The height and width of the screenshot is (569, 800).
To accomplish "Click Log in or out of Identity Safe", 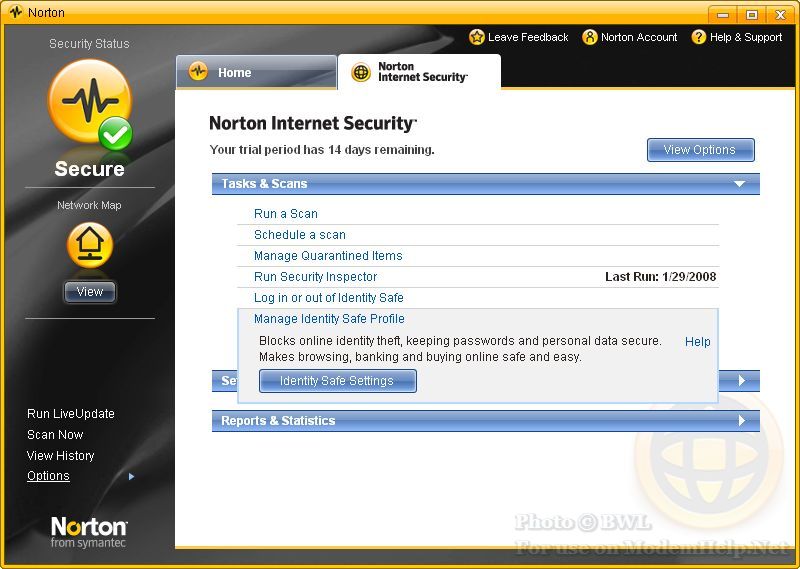I will click(329, 298).
